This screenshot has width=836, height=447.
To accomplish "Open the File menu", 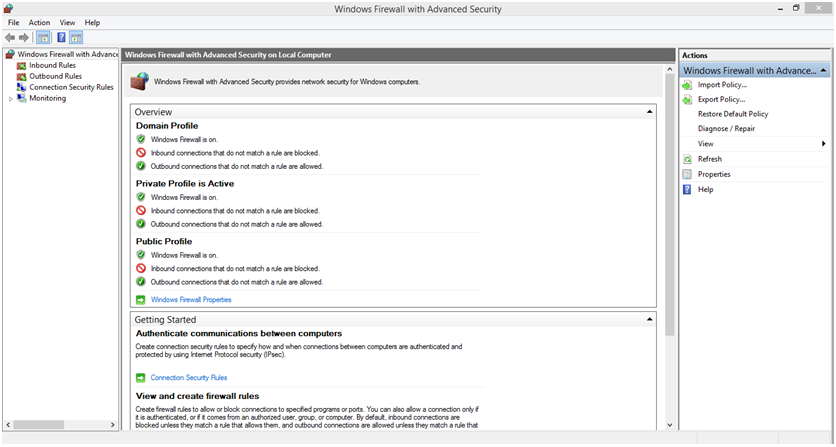I will [13, 22].
